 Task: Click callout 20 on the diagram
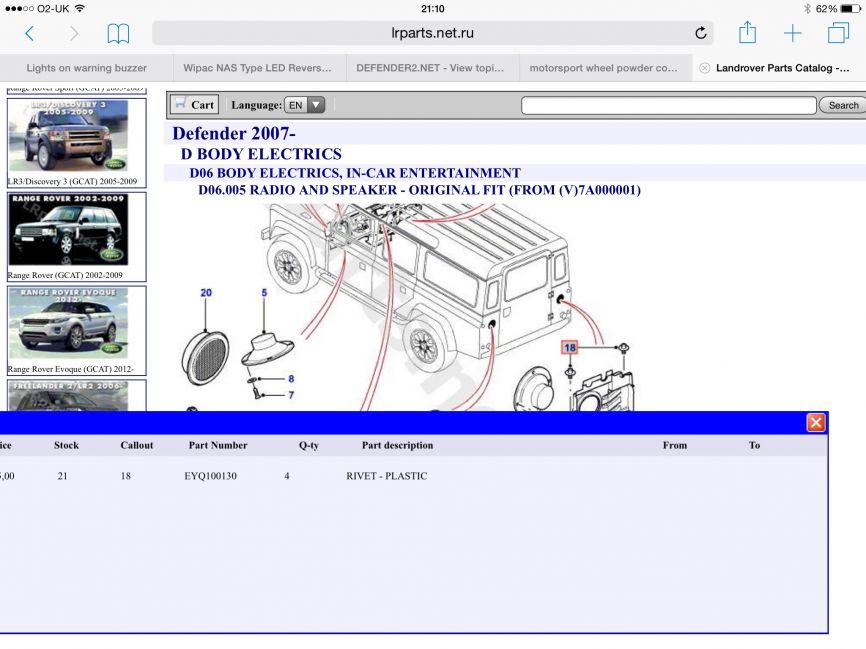pos(206,293)
